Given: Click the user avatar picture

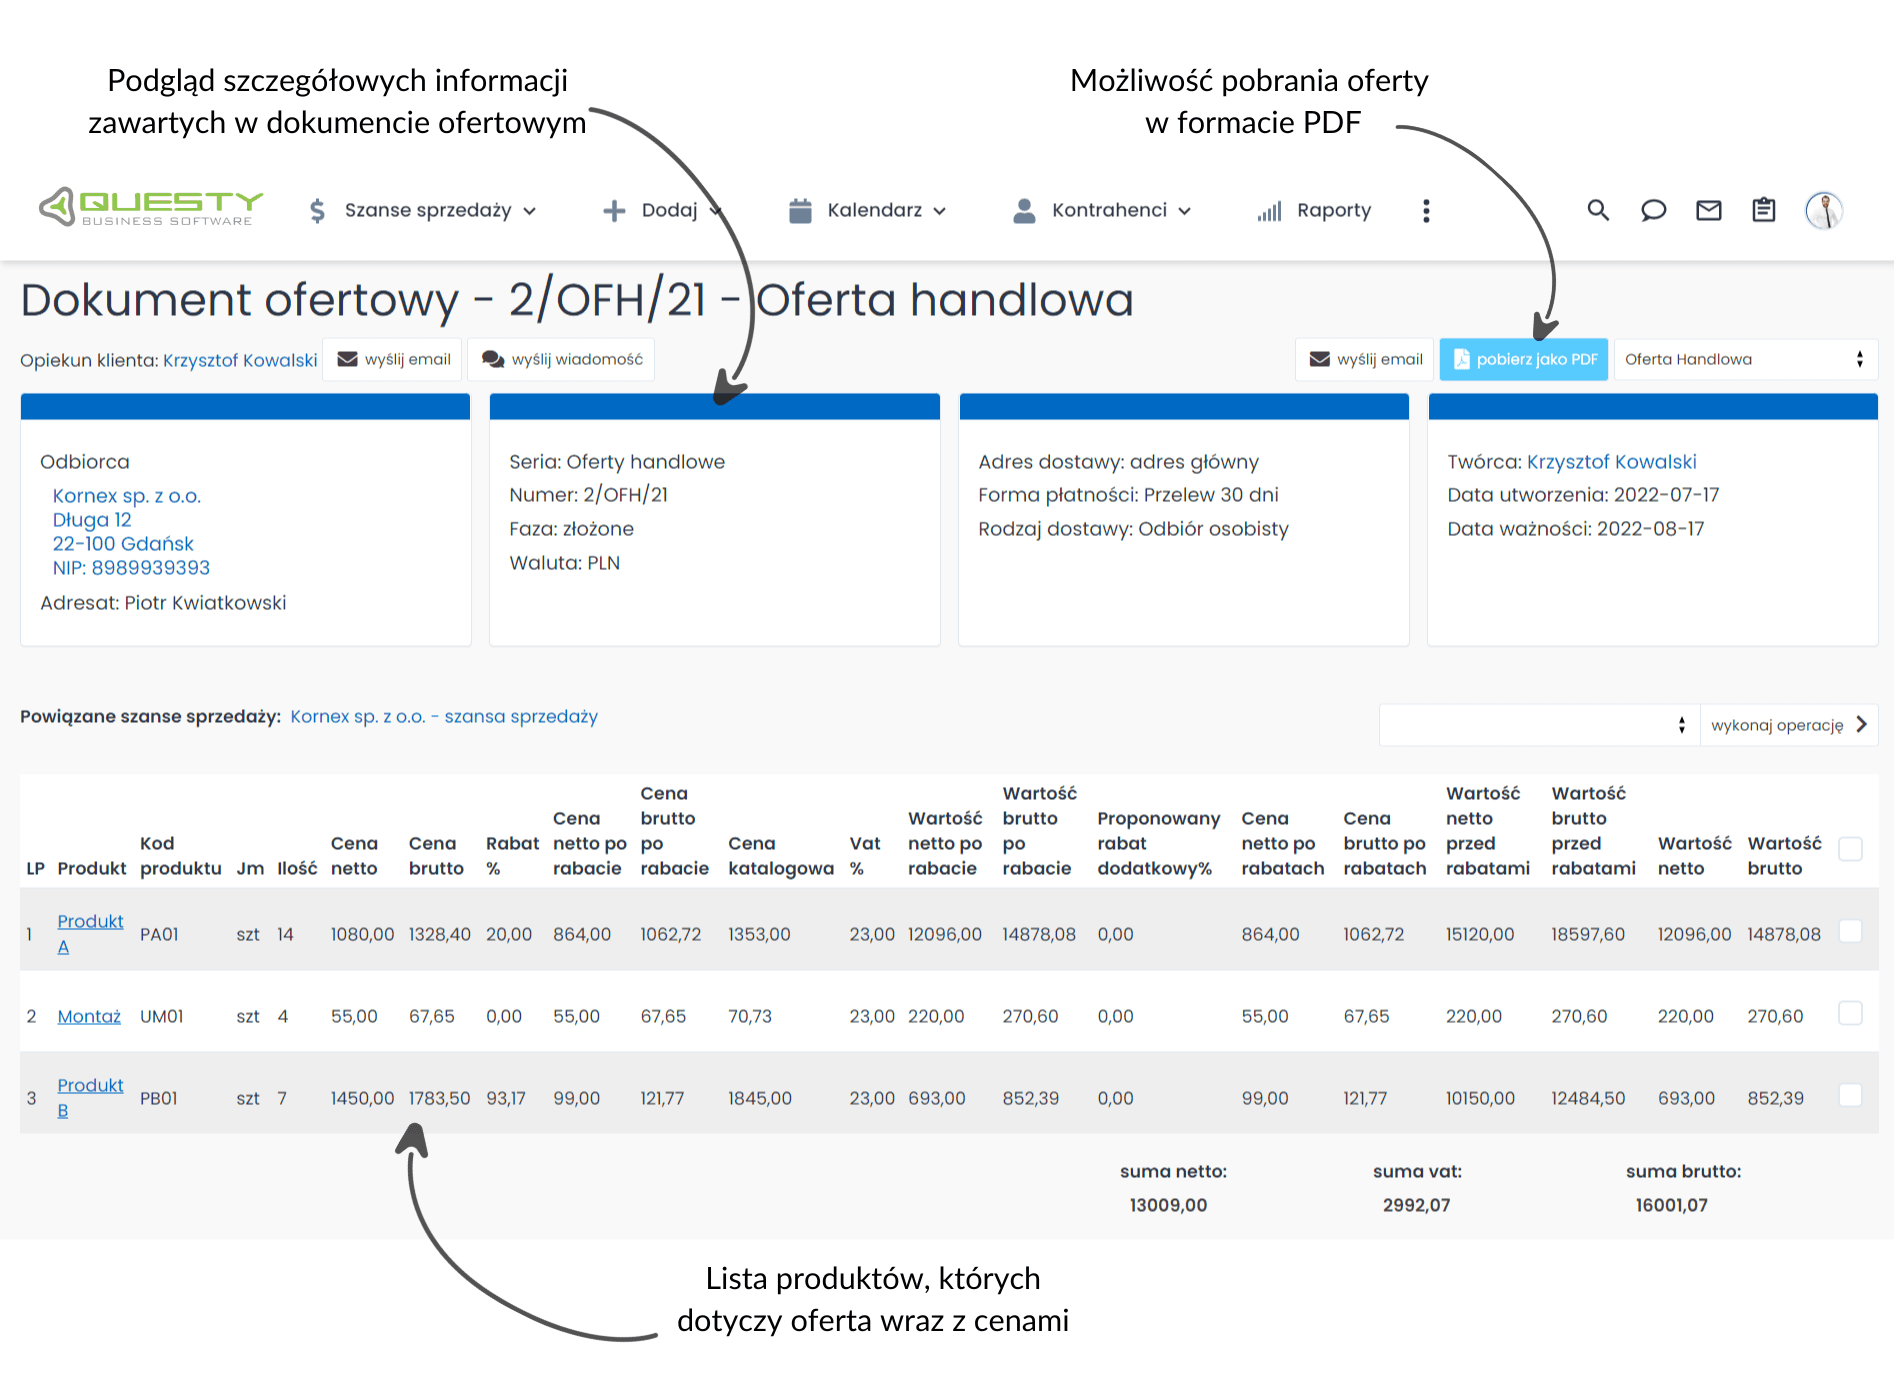Looking at the screenshot, I should click(x=1824, y=210).
